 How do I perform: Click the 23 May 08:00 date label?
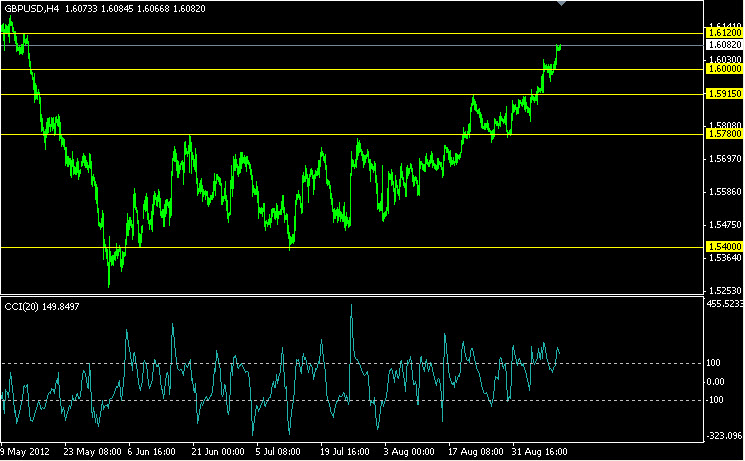click(92, 451)
